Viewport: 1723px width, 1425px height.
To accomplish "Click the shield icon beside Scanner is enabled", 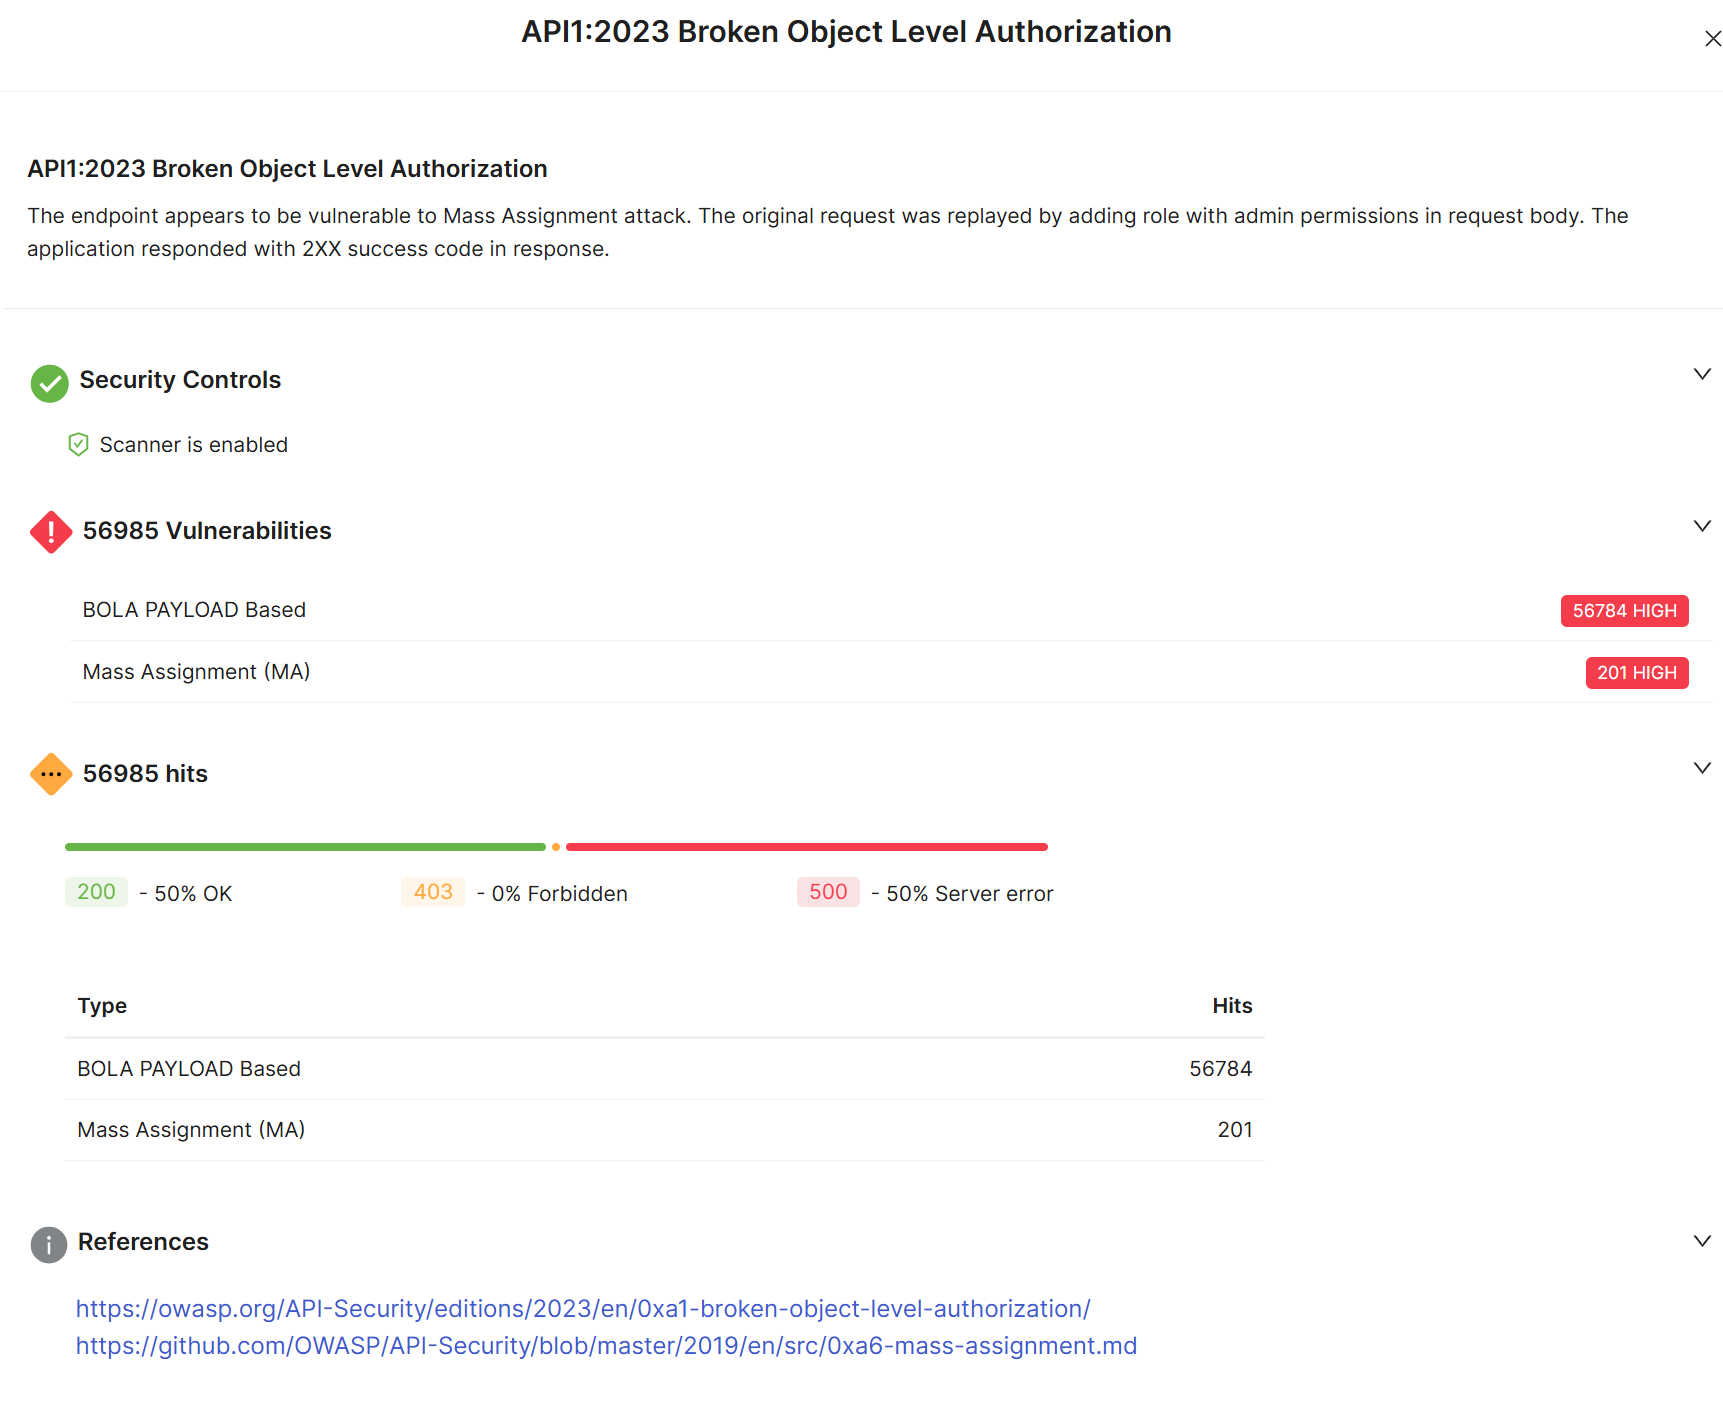I will coord(78,445).
